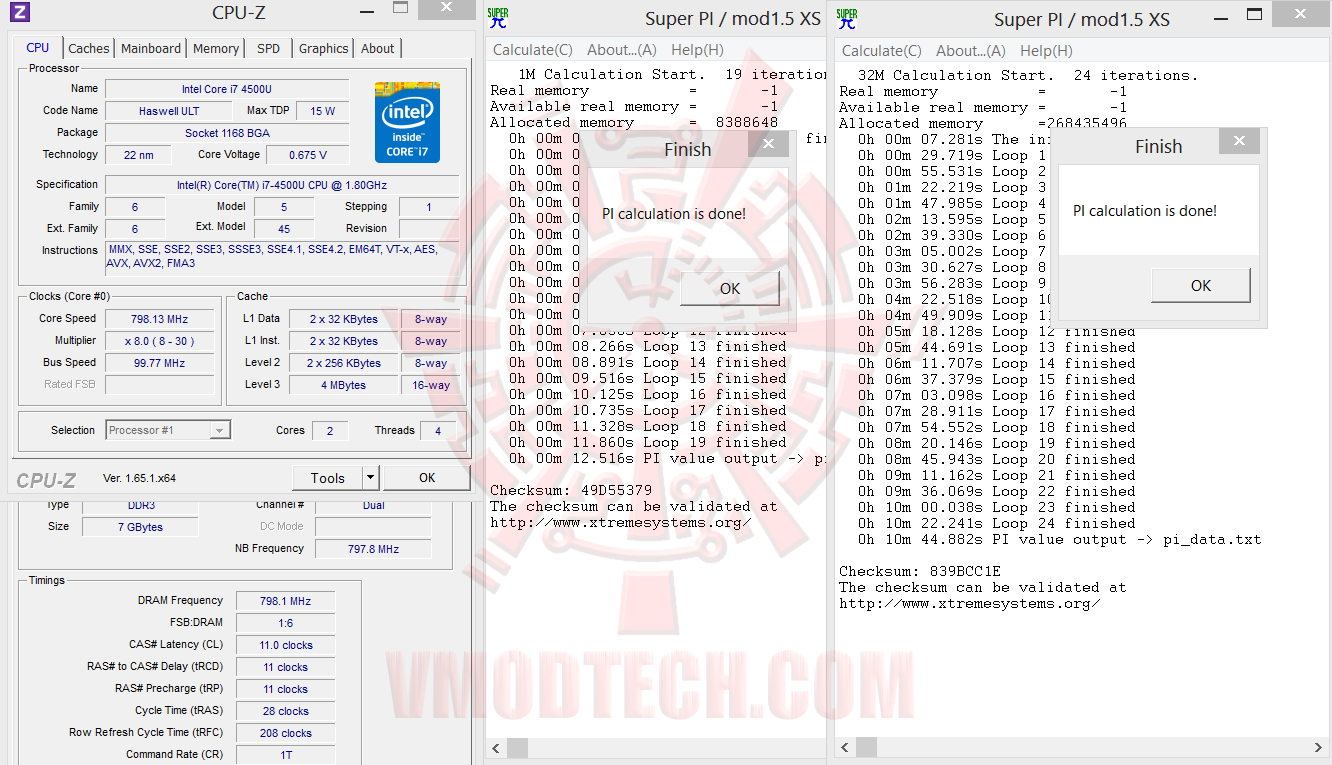Viewport: 1332px width, 765px height.
Task: Click the Bus Speed value '99.77 MHz'
Action: click(x=159, y=363)
